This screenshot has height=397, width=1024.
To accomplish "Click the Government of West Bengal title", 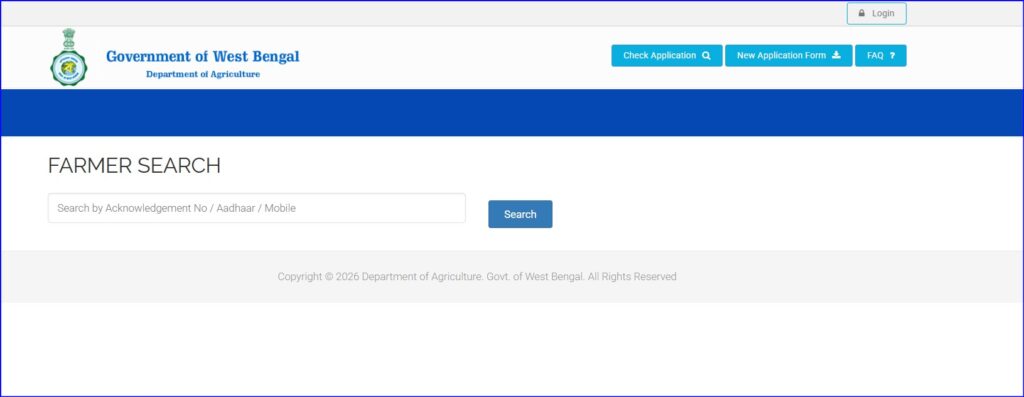I will pyautogui.click(x=202, y=56).
